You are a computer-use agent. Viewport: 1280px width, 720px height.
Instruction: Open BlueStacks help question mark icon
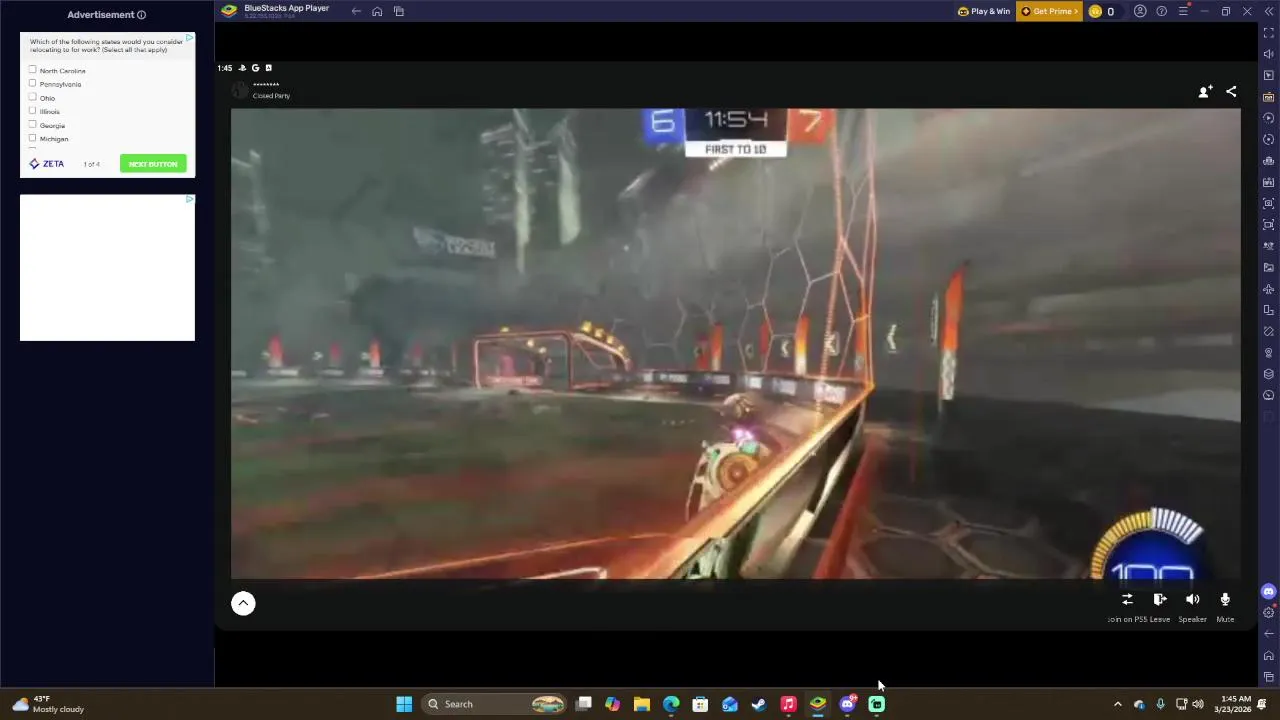(x=1161, y=11)
